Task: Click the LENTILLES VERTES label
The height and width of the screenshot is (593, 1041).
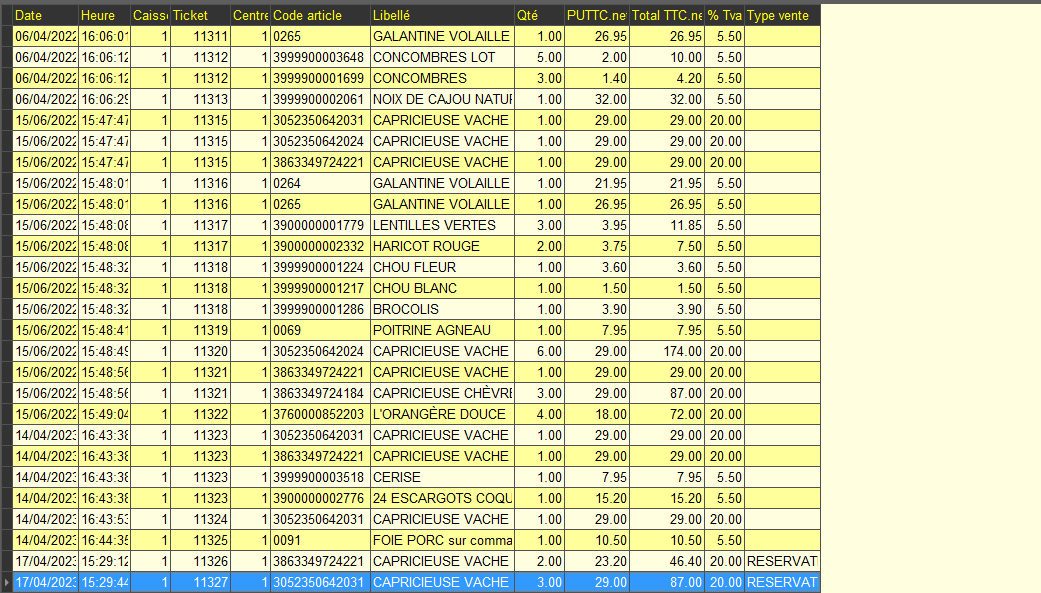Action: tap(442, 226)
